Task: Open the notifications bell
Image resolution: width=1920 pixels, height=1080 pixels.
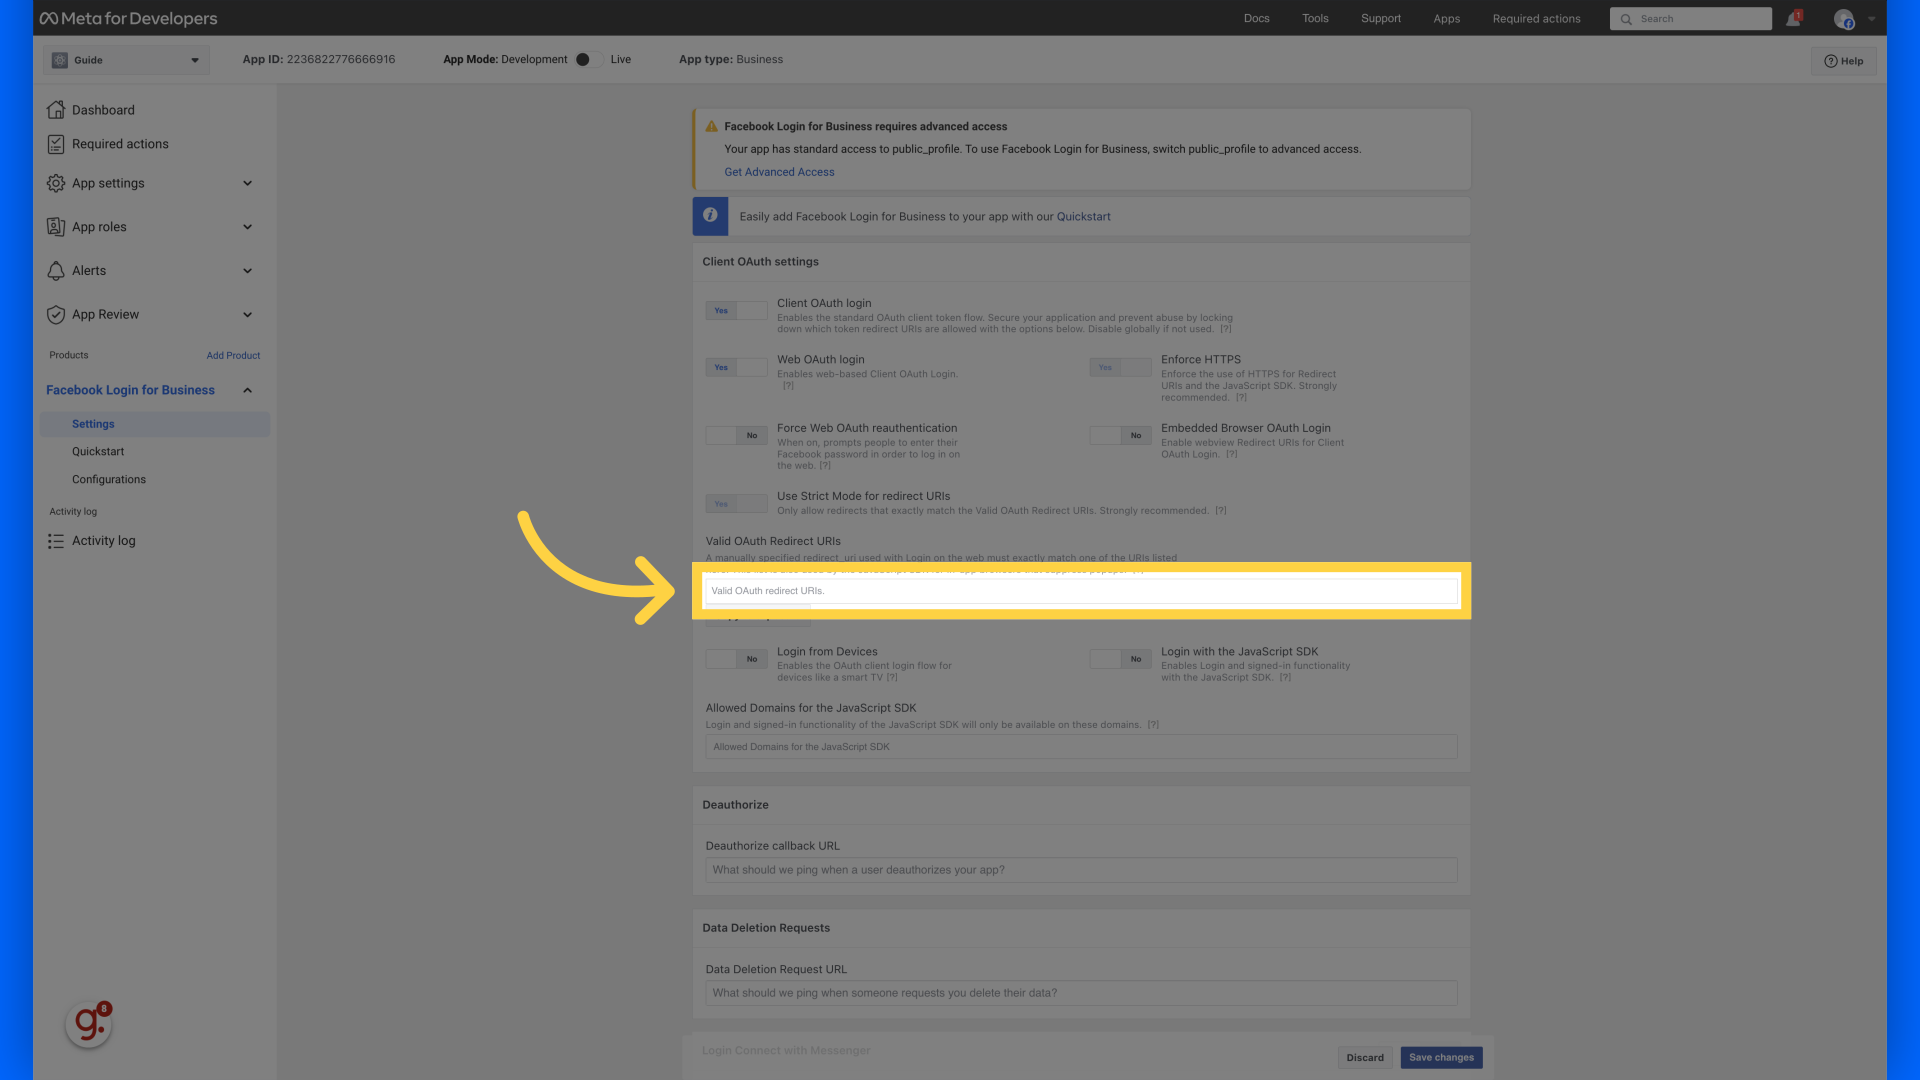Action: 1794,19
